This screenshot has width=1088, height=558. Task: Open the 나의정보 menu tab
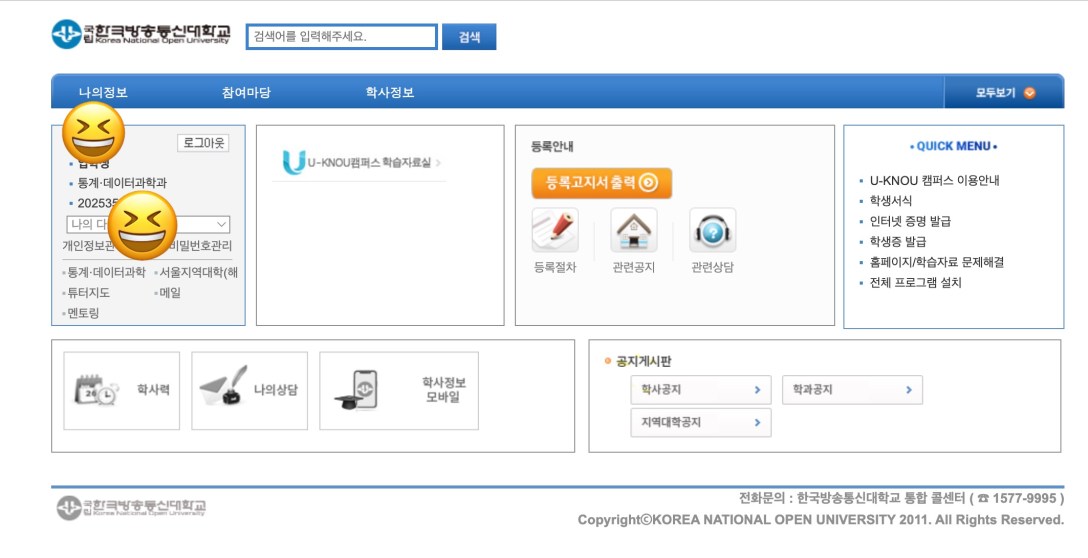pos(103,93)
